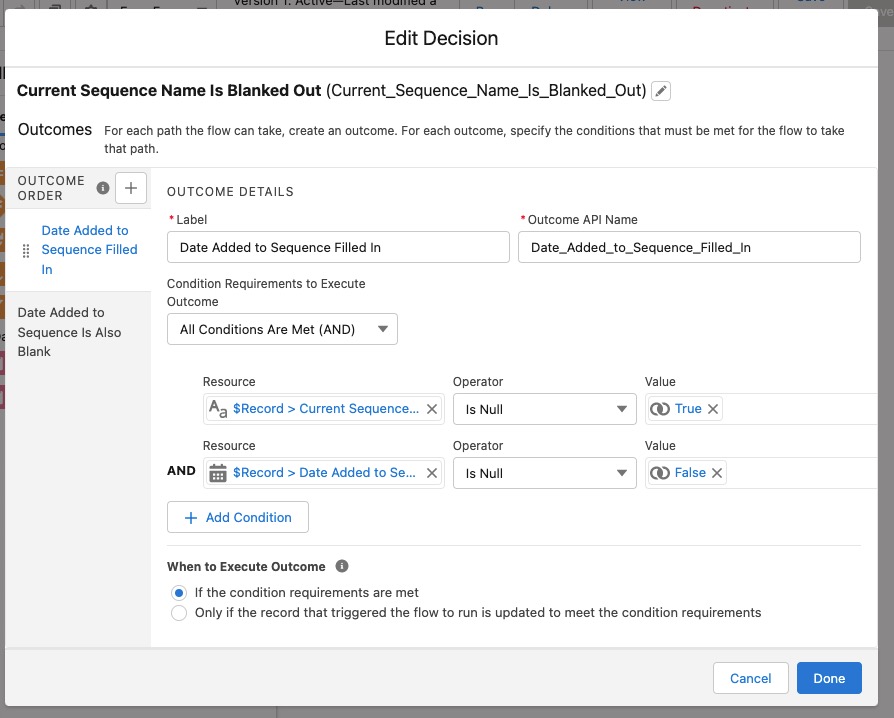Click the Outcome Order info icon
Screen dimensions: 894x718
pyautogui.click(x=102, y=188)
